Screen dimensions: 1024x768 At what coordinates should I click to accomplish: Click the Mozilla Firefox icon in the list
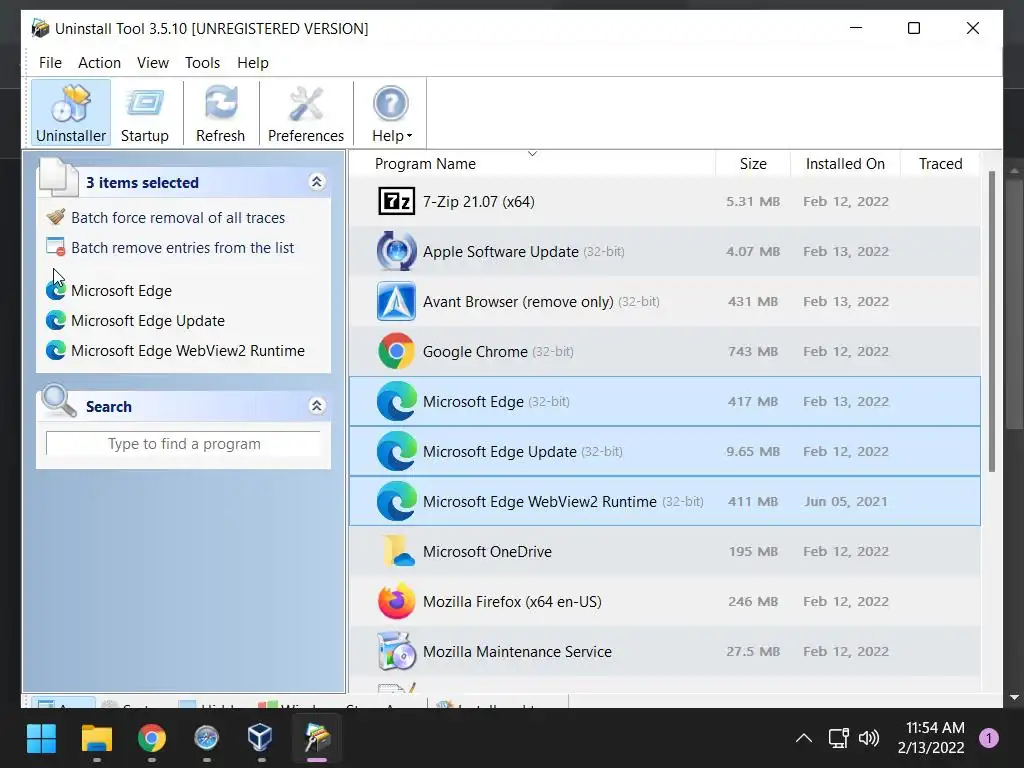(396, 601)
